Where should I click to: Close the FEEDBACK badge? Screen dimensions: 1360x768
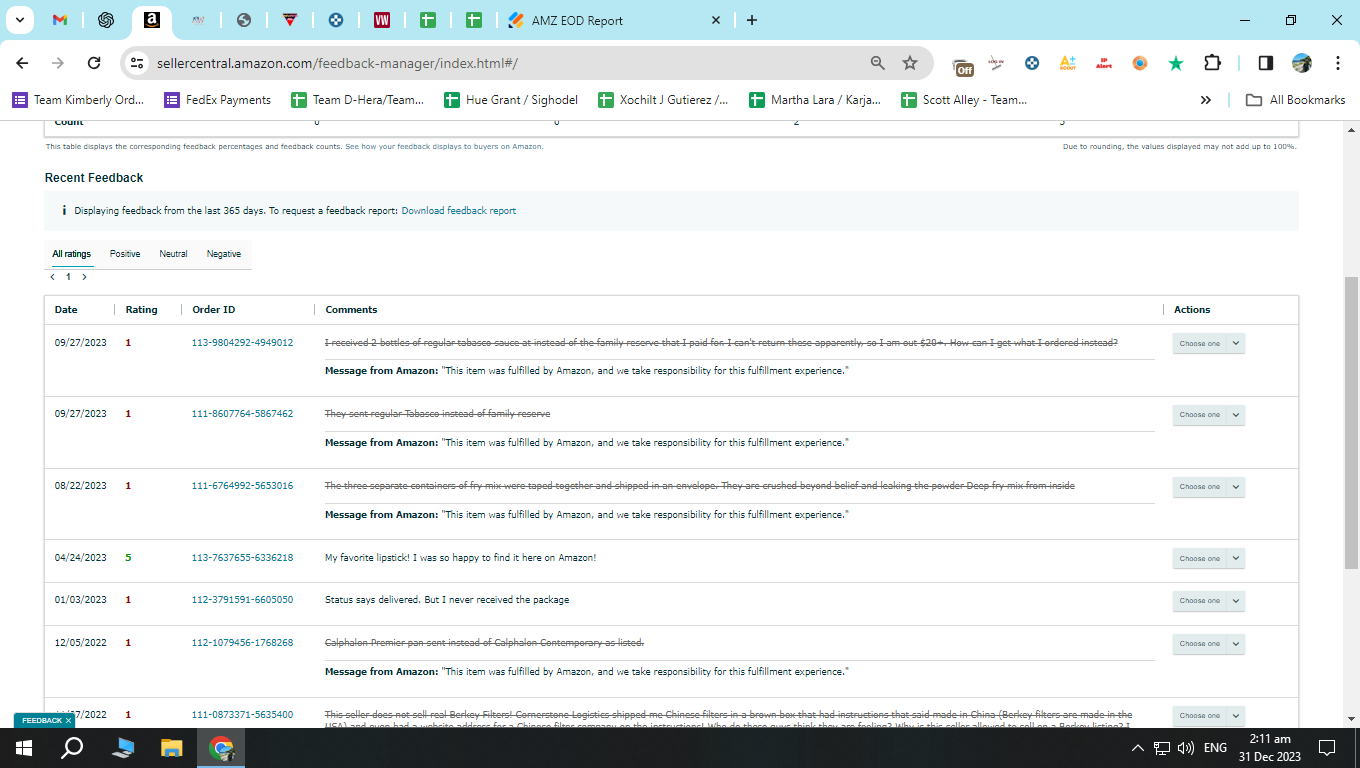pos(68,721)
